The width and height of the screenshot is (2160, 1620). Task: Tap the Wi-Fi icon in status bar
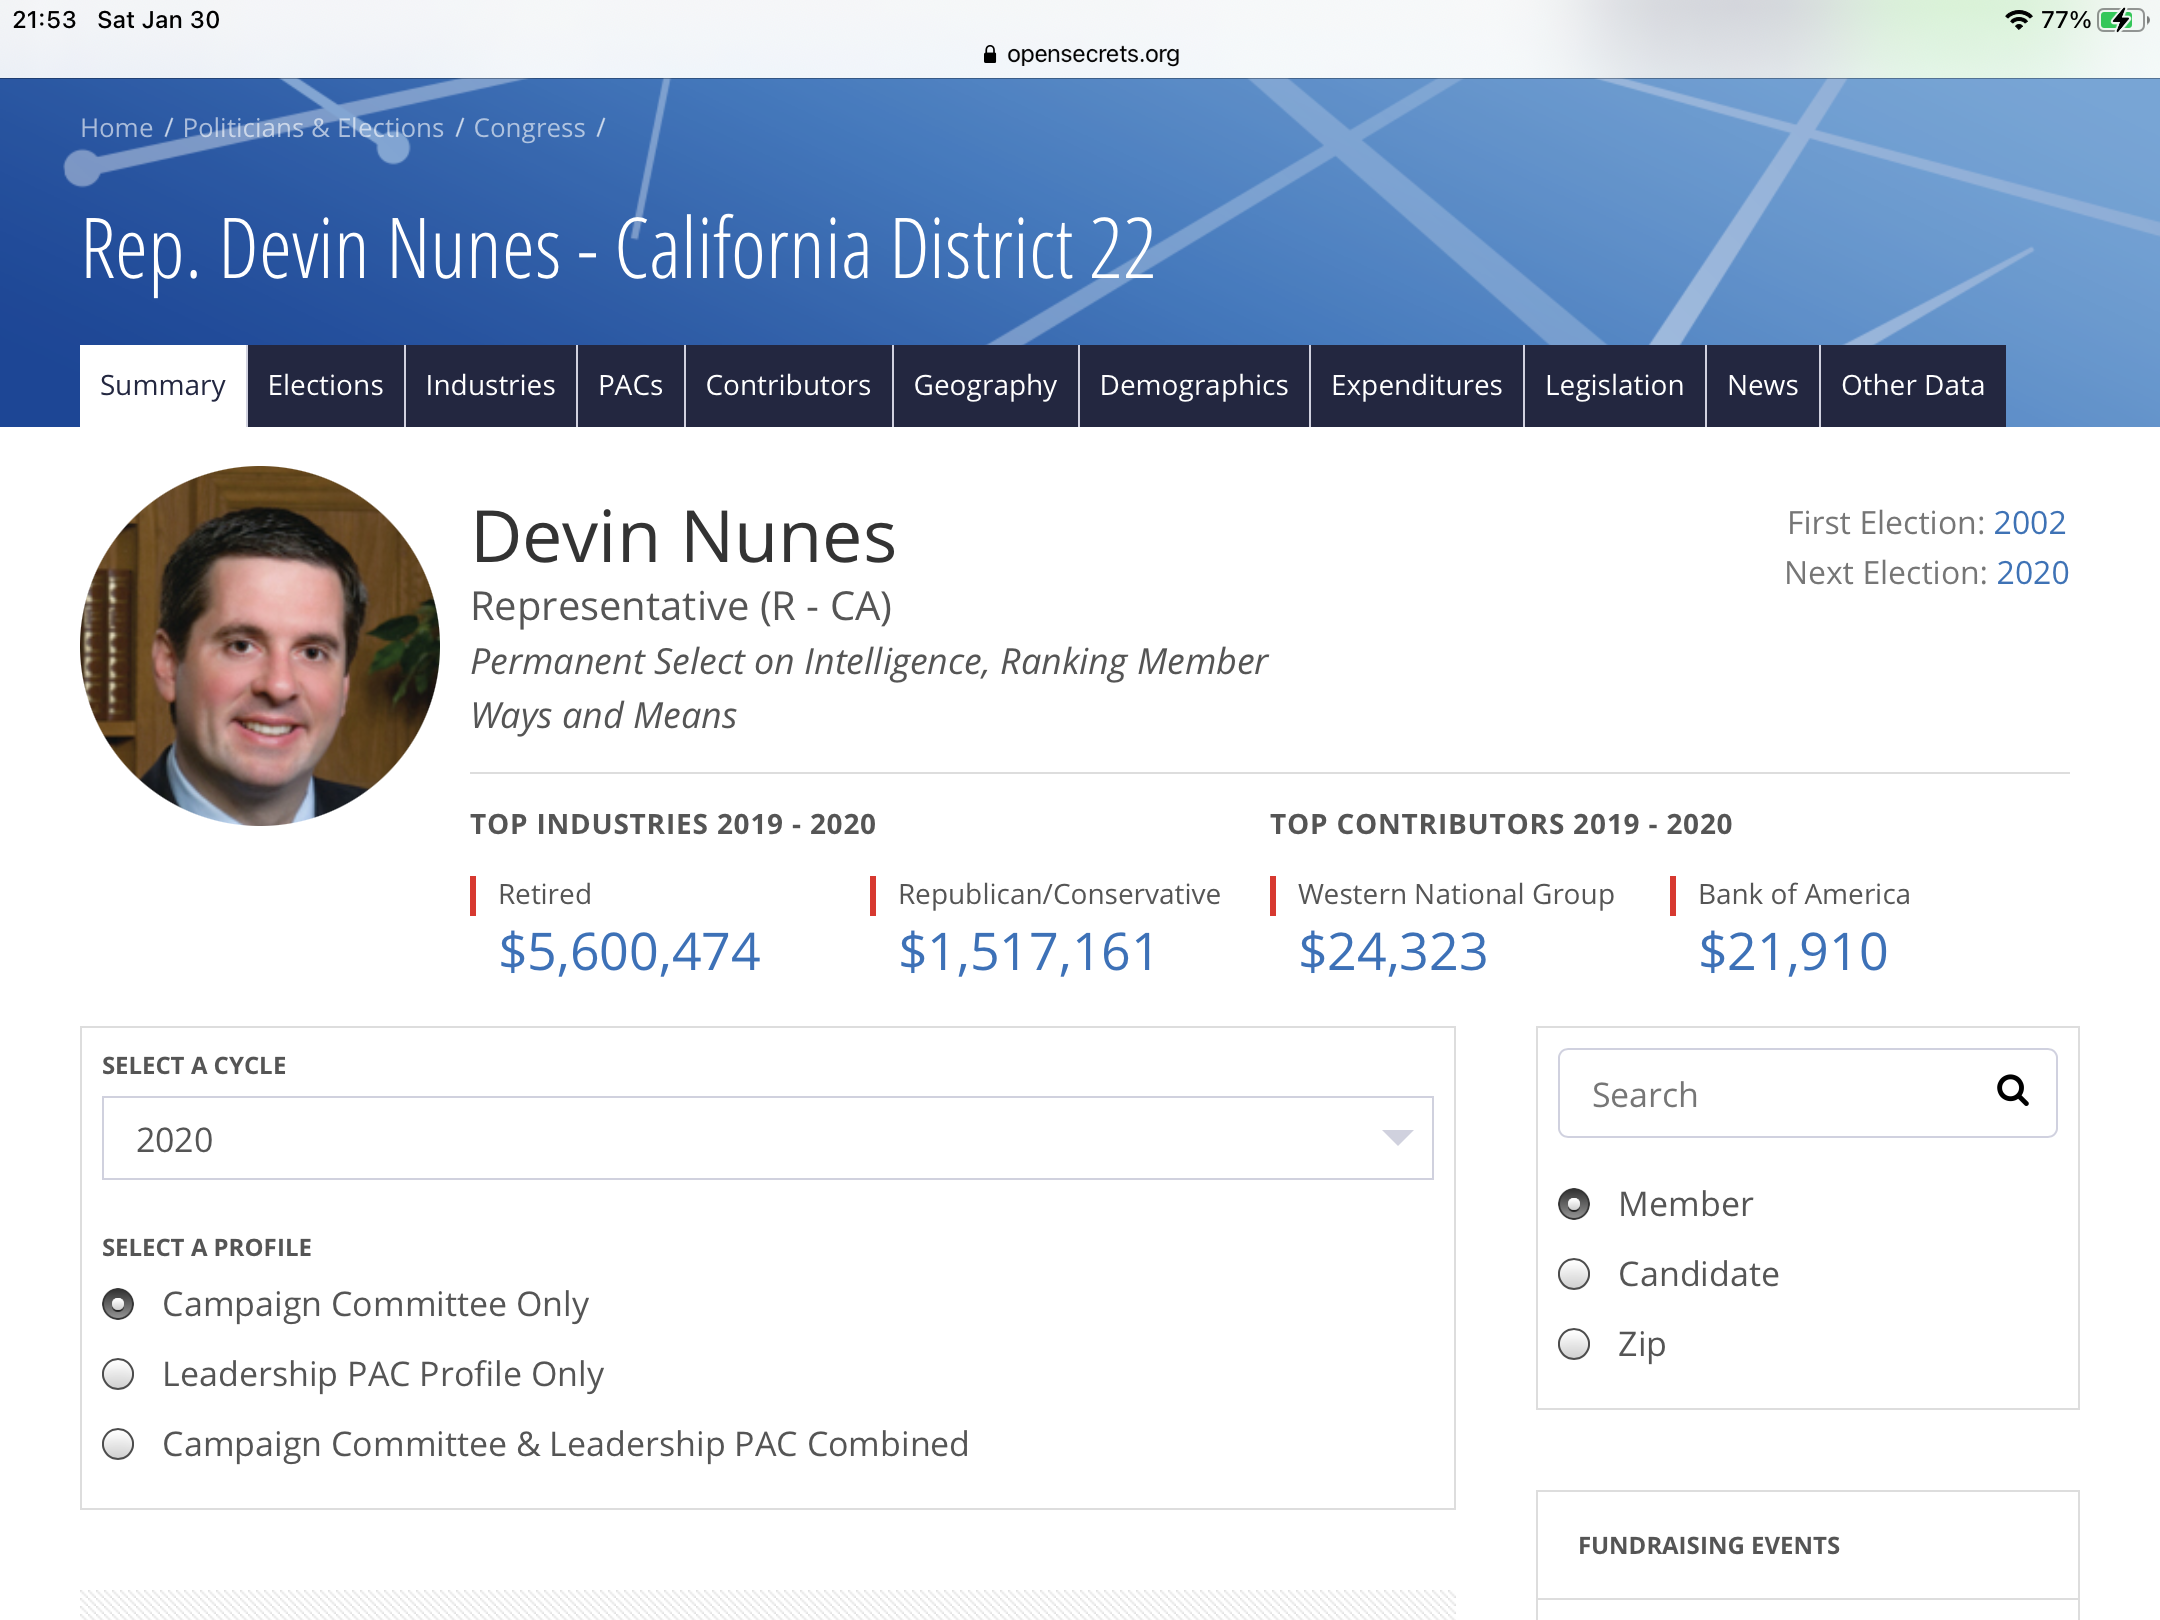[2018, 20]
